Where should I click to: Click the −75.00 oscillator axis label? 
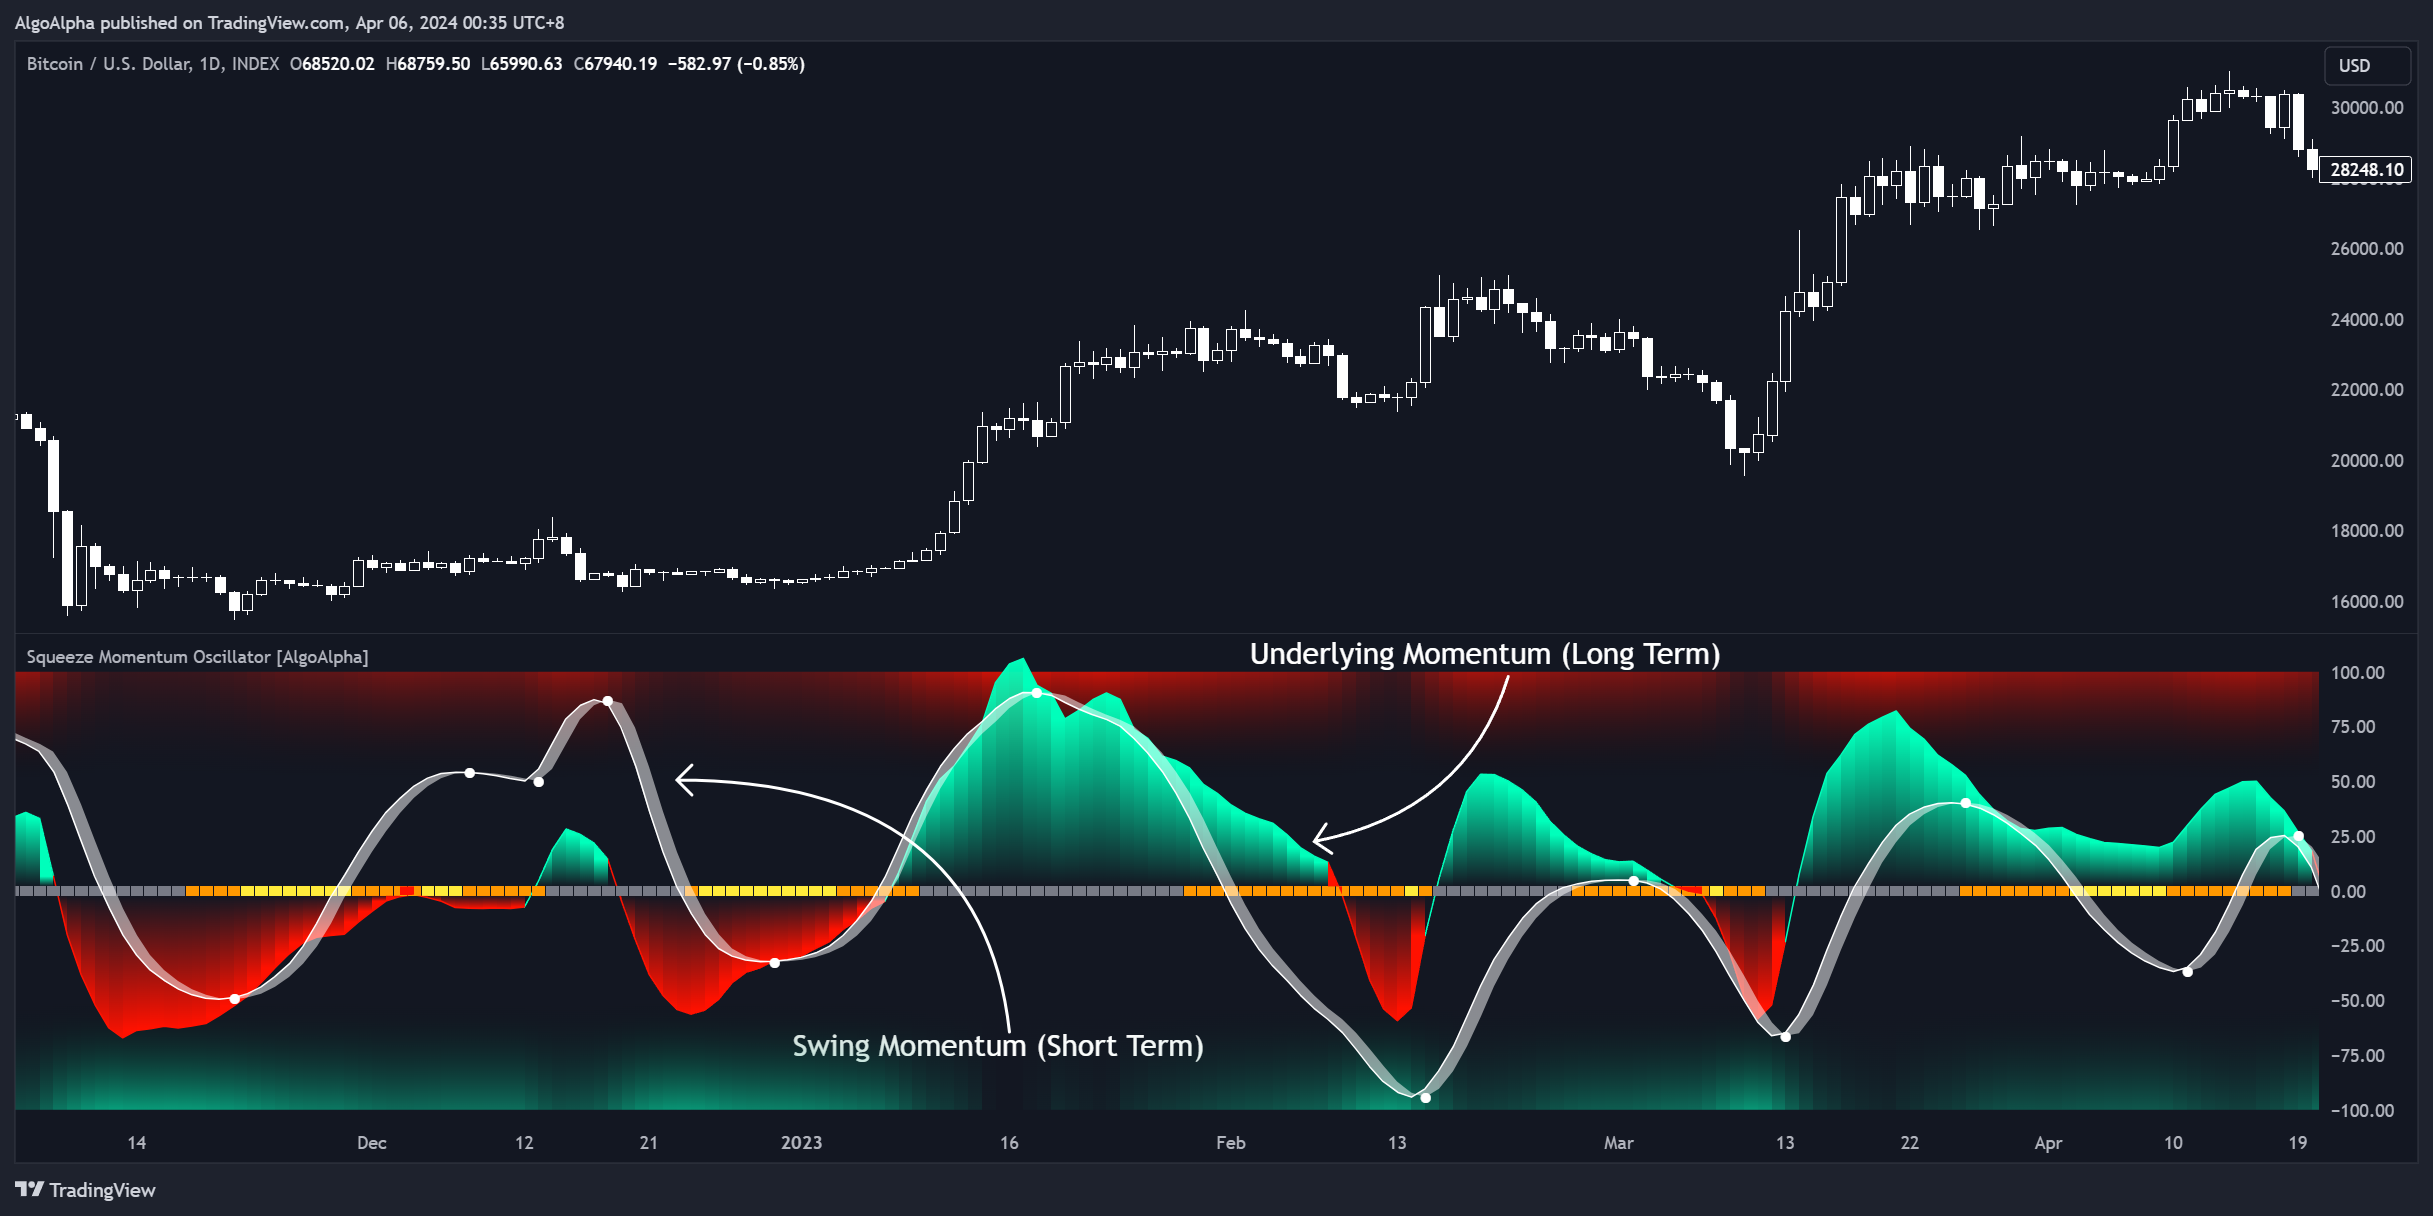[2358, 1056]
